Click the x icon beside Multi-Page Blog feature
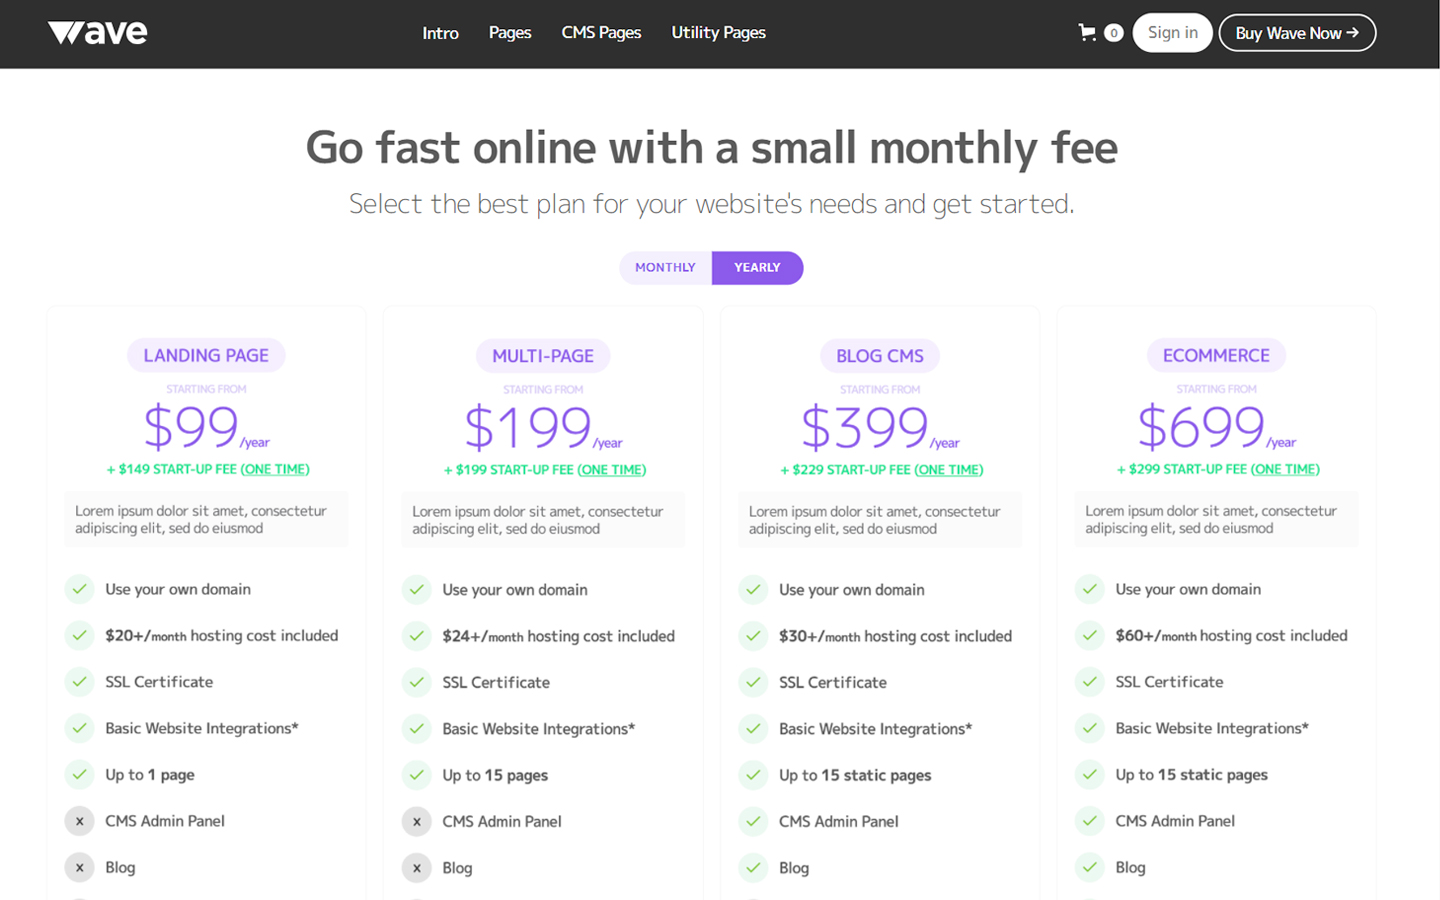1440x900 pixels. click(416, 867)
